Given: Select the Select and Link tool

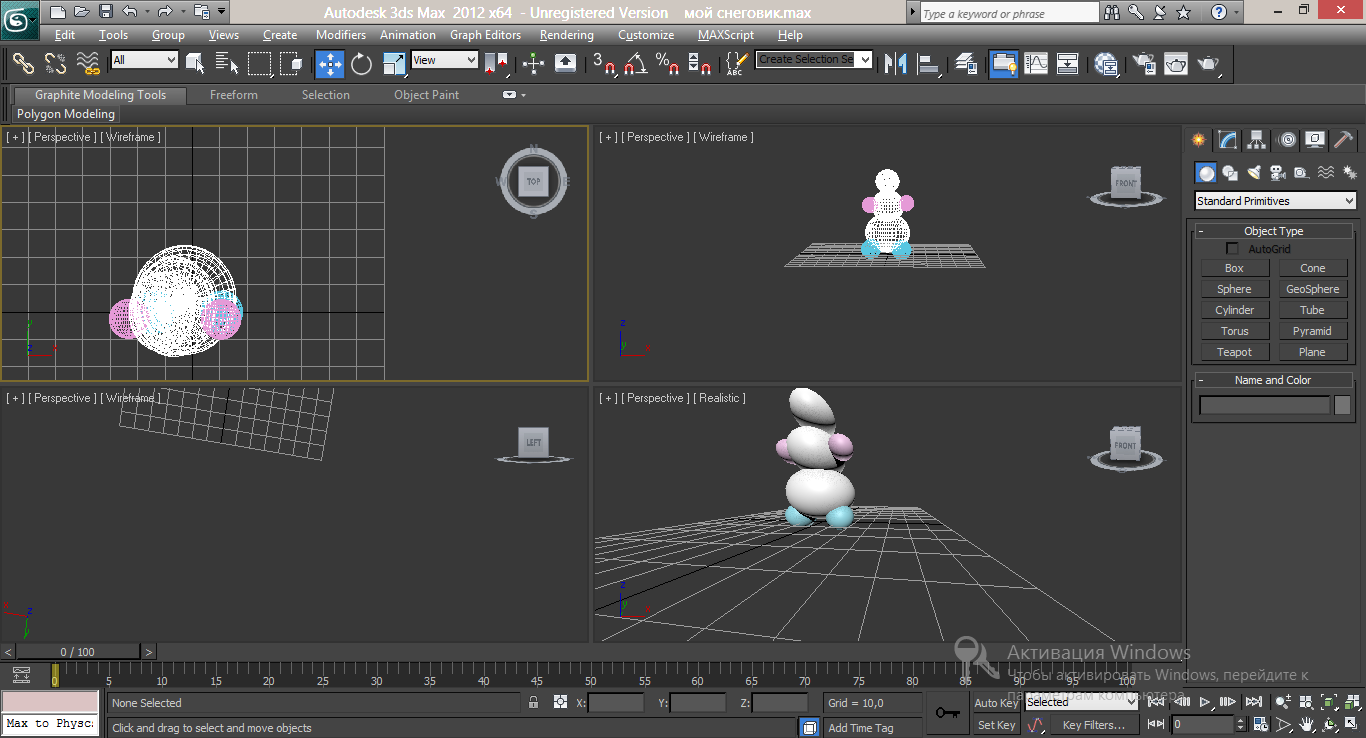Looking at the screenshot, I should [23, 64].
